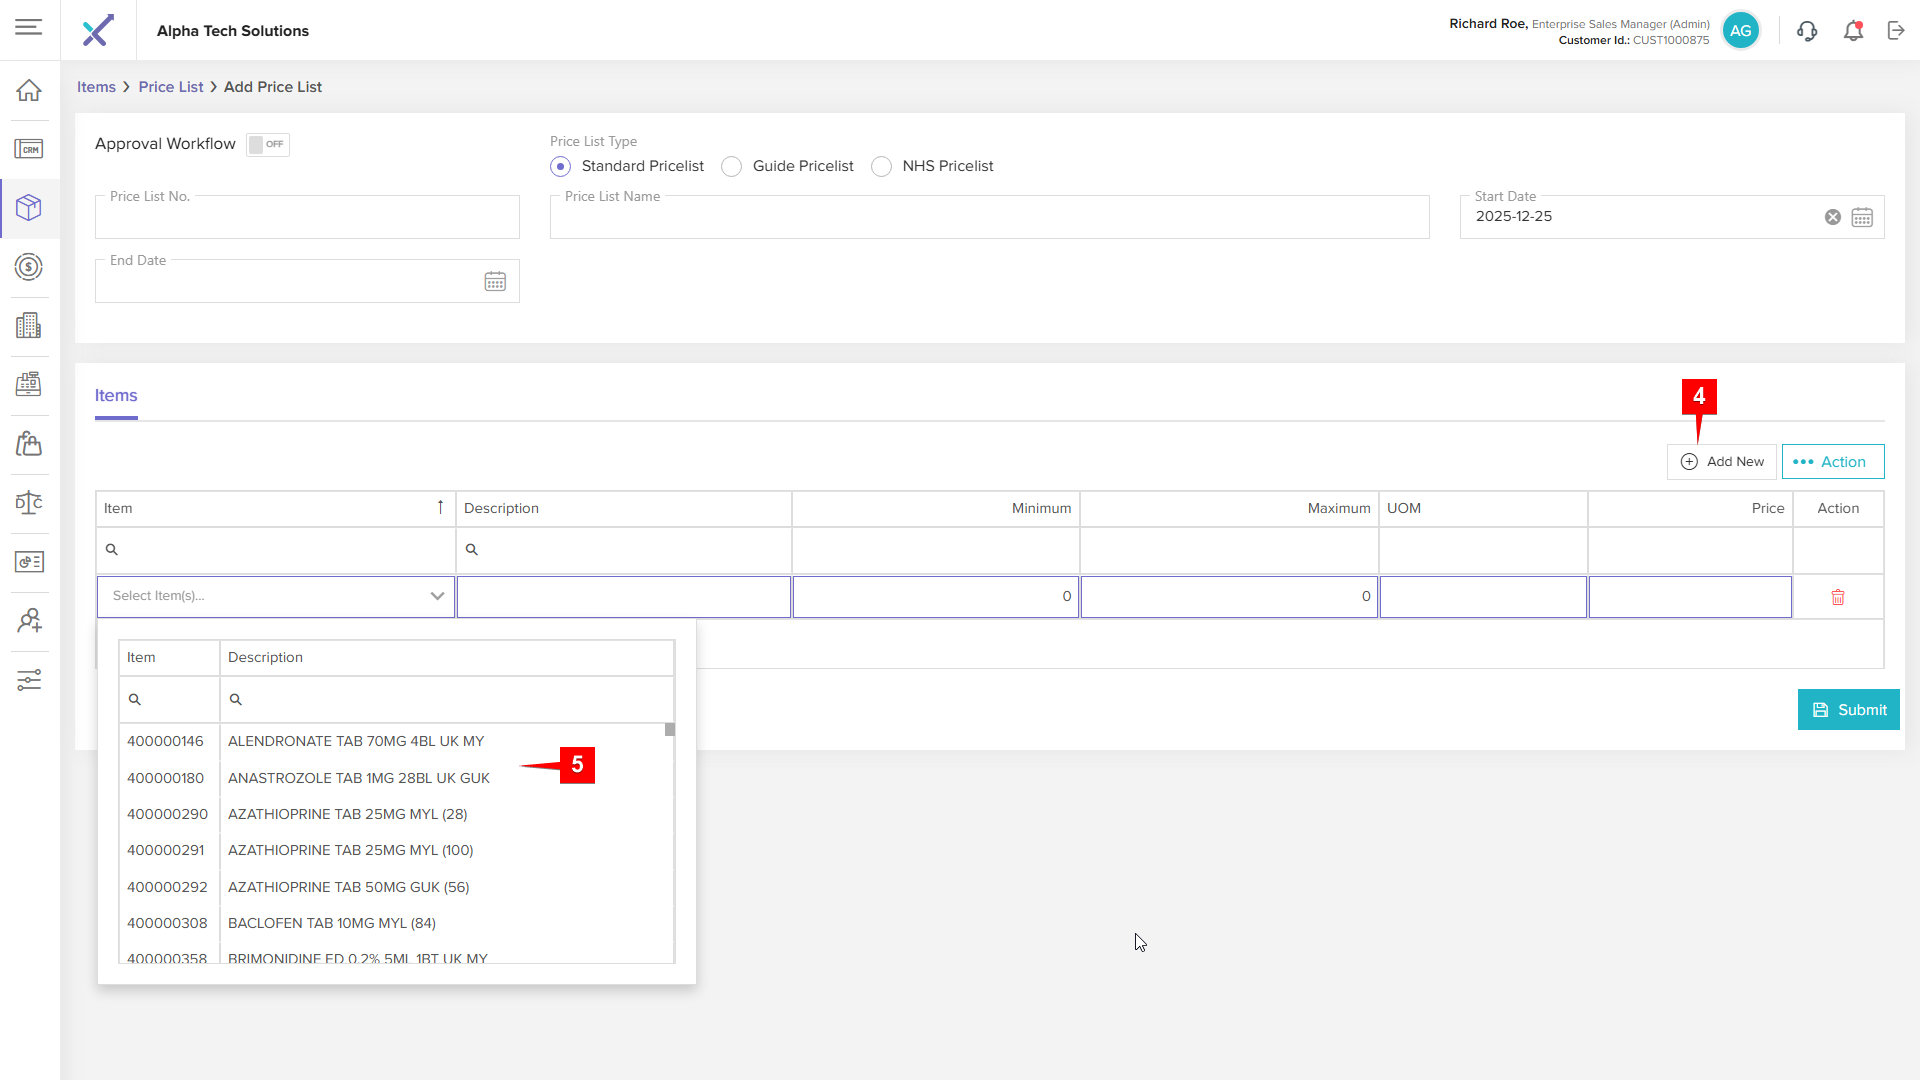
Task: Click the Home sidebar icon
Action: click(x=29, y=90)
